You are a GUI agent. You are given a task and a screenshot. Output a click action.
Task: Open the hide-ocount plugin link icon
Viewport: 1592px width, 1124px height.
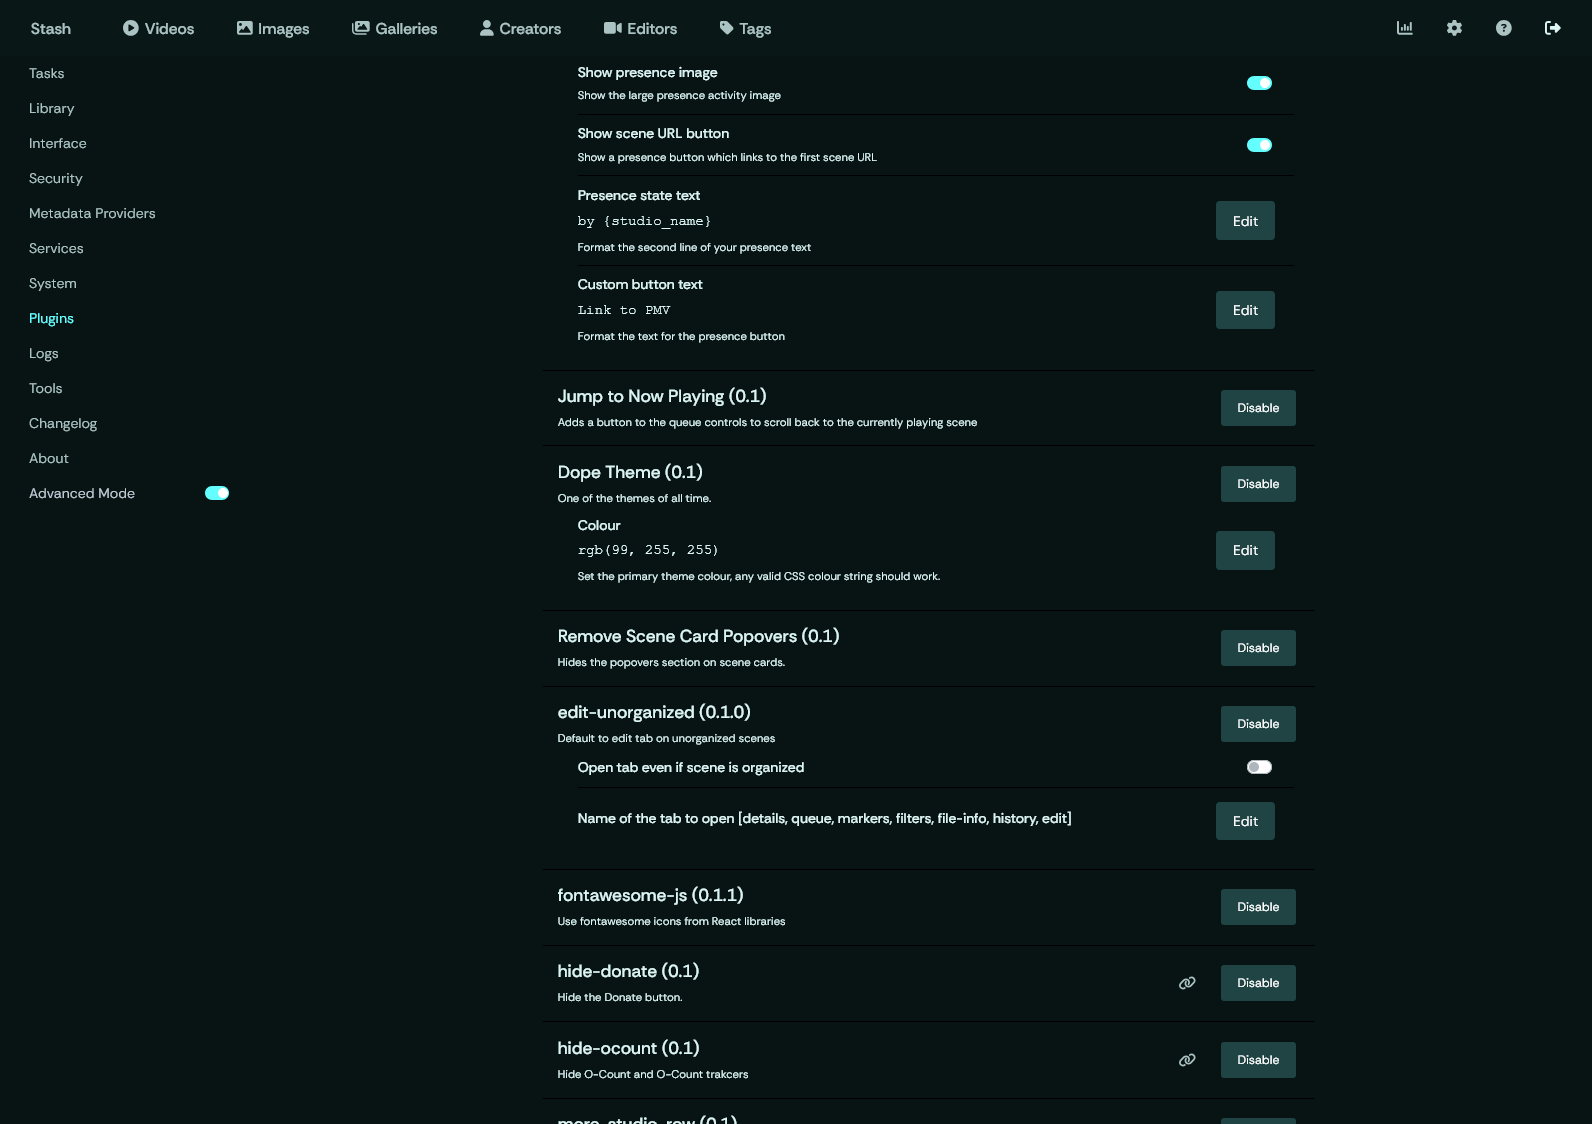(1187, 1060)
